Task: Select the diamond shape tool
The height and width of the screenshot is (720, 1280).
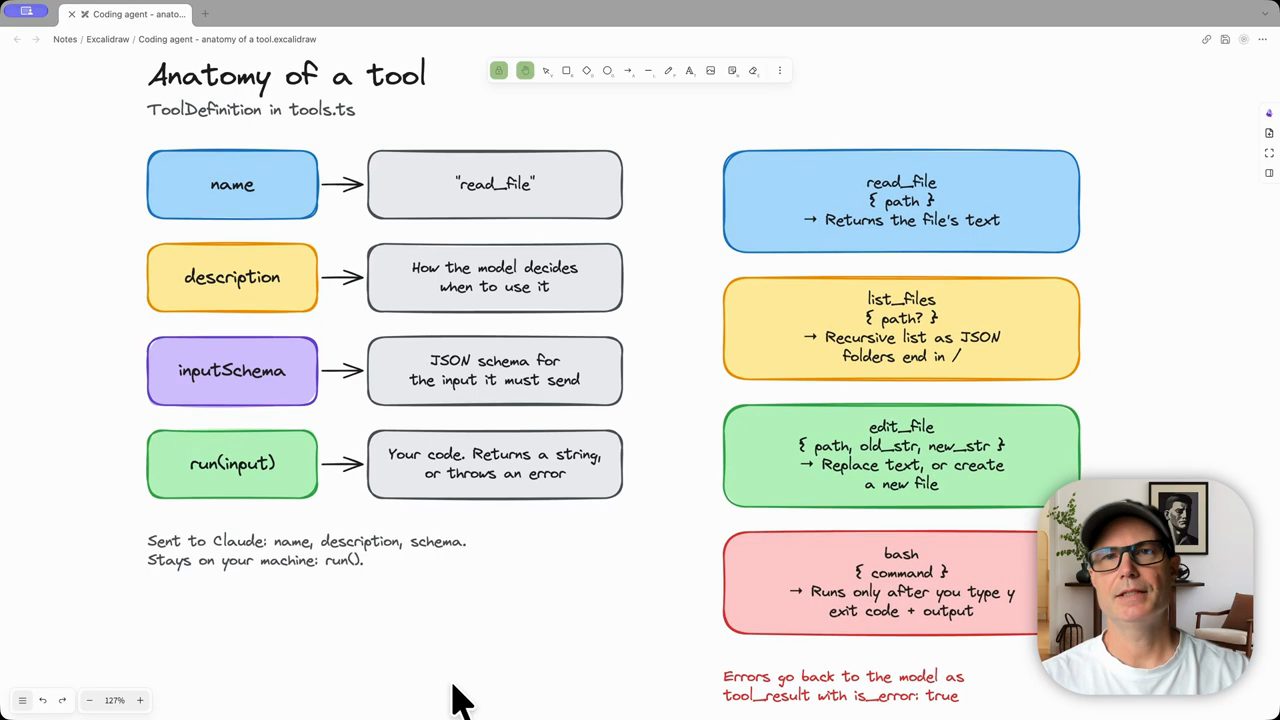Action: pyautogui.click(x=587, y=71)
